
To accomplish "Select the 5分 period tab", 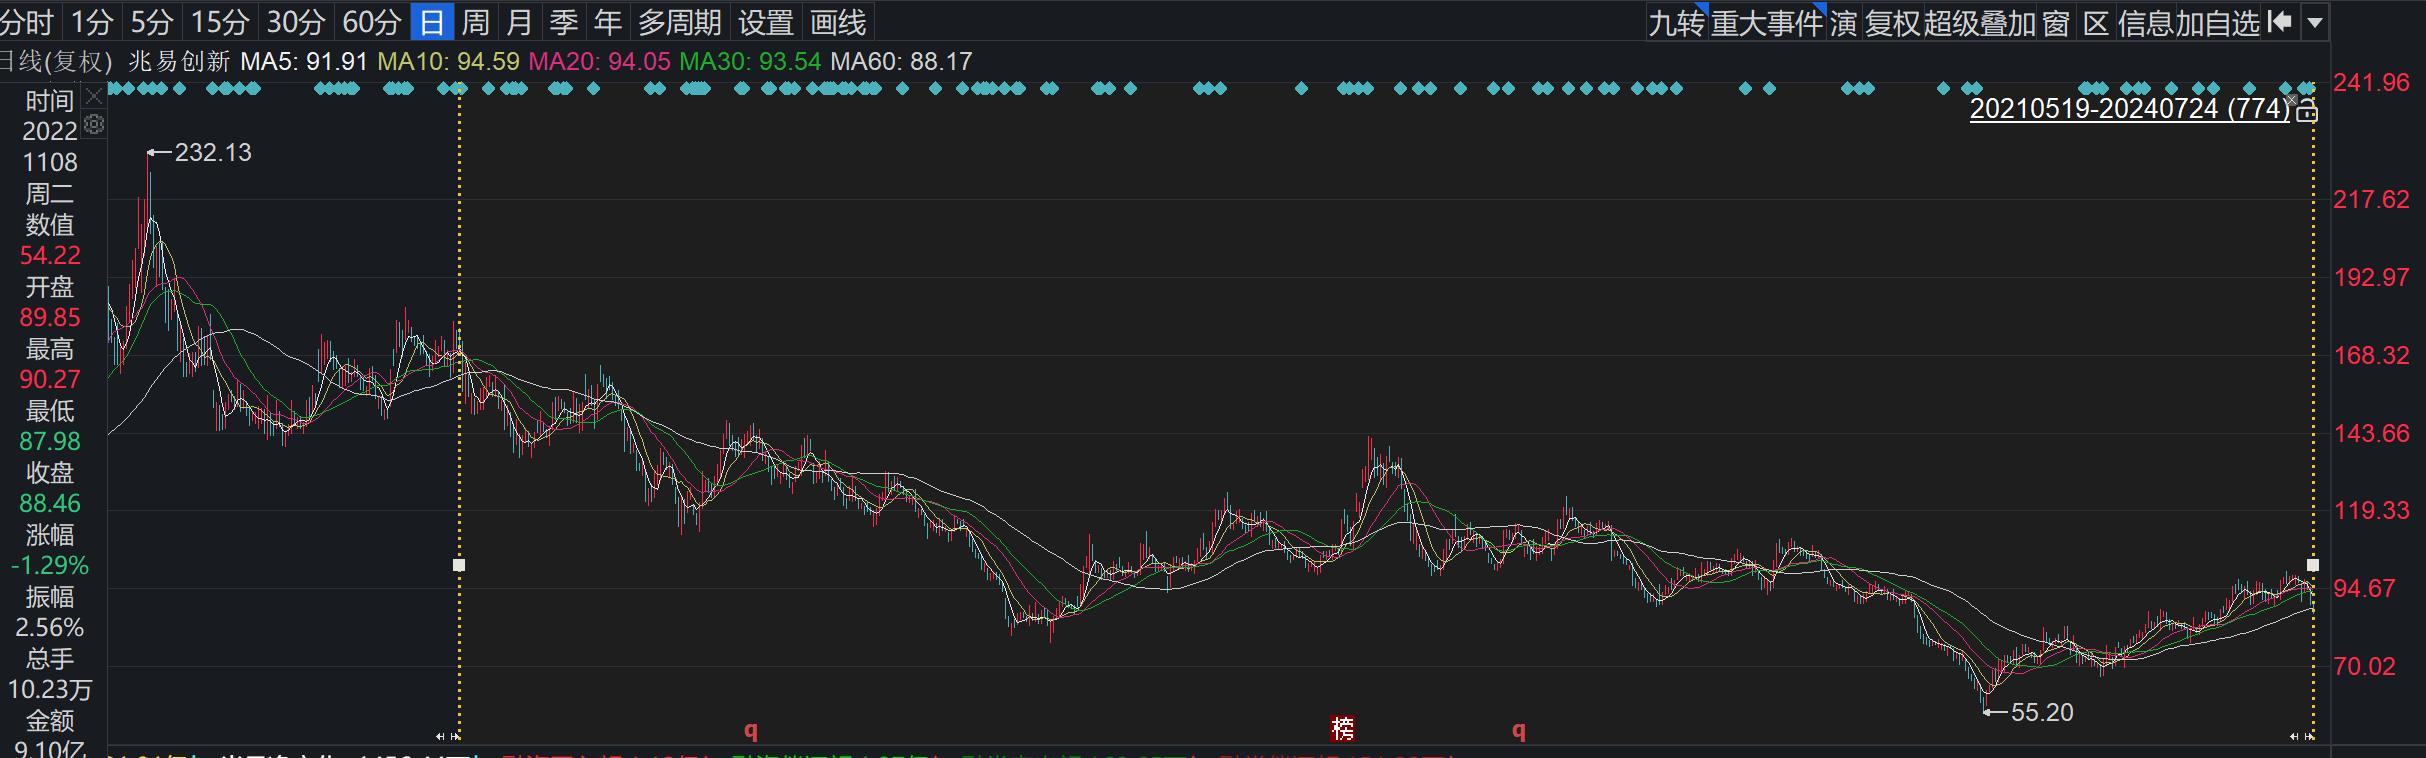I will click(152, 22).
